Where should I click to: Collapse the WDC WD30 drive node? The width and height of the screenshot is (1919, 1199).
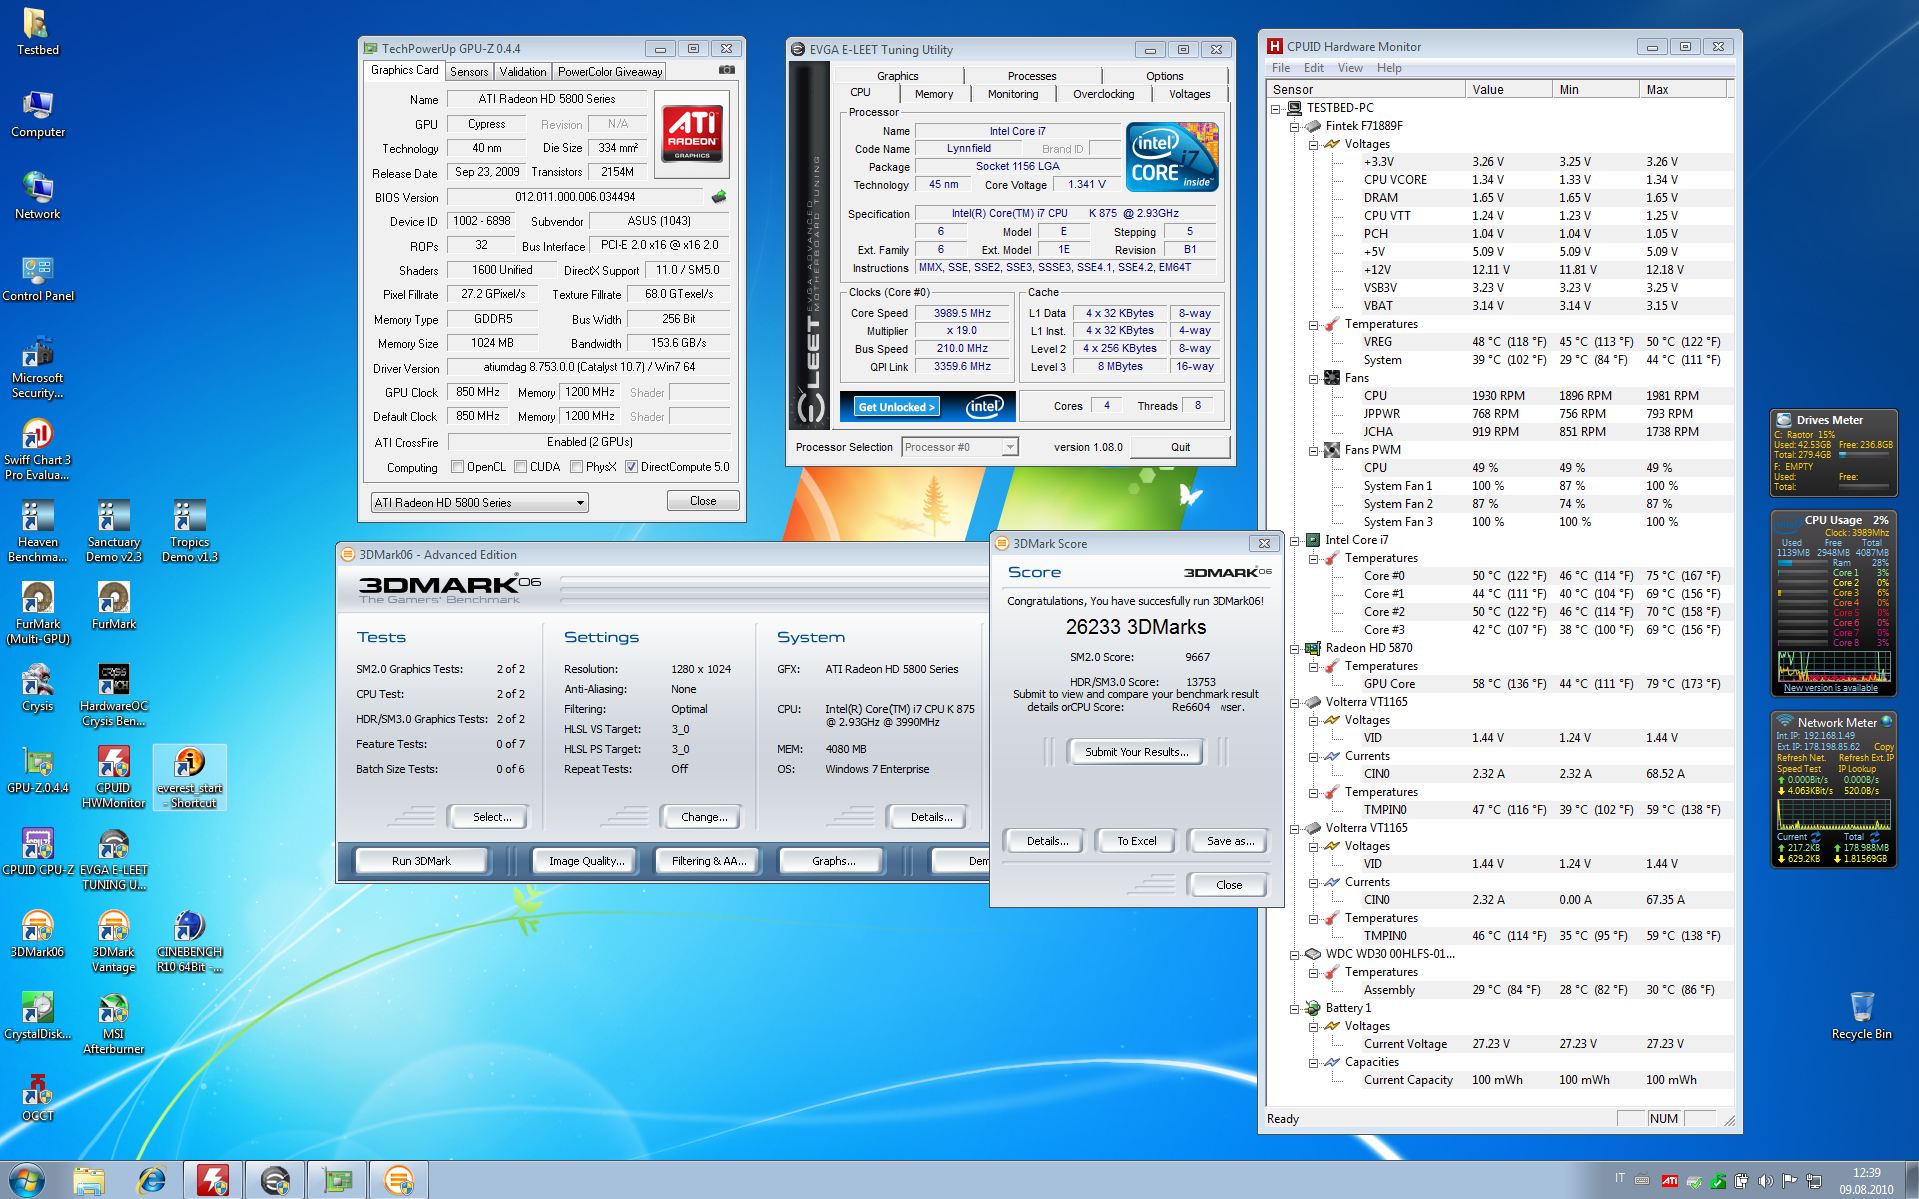(x=1294, y=954)
